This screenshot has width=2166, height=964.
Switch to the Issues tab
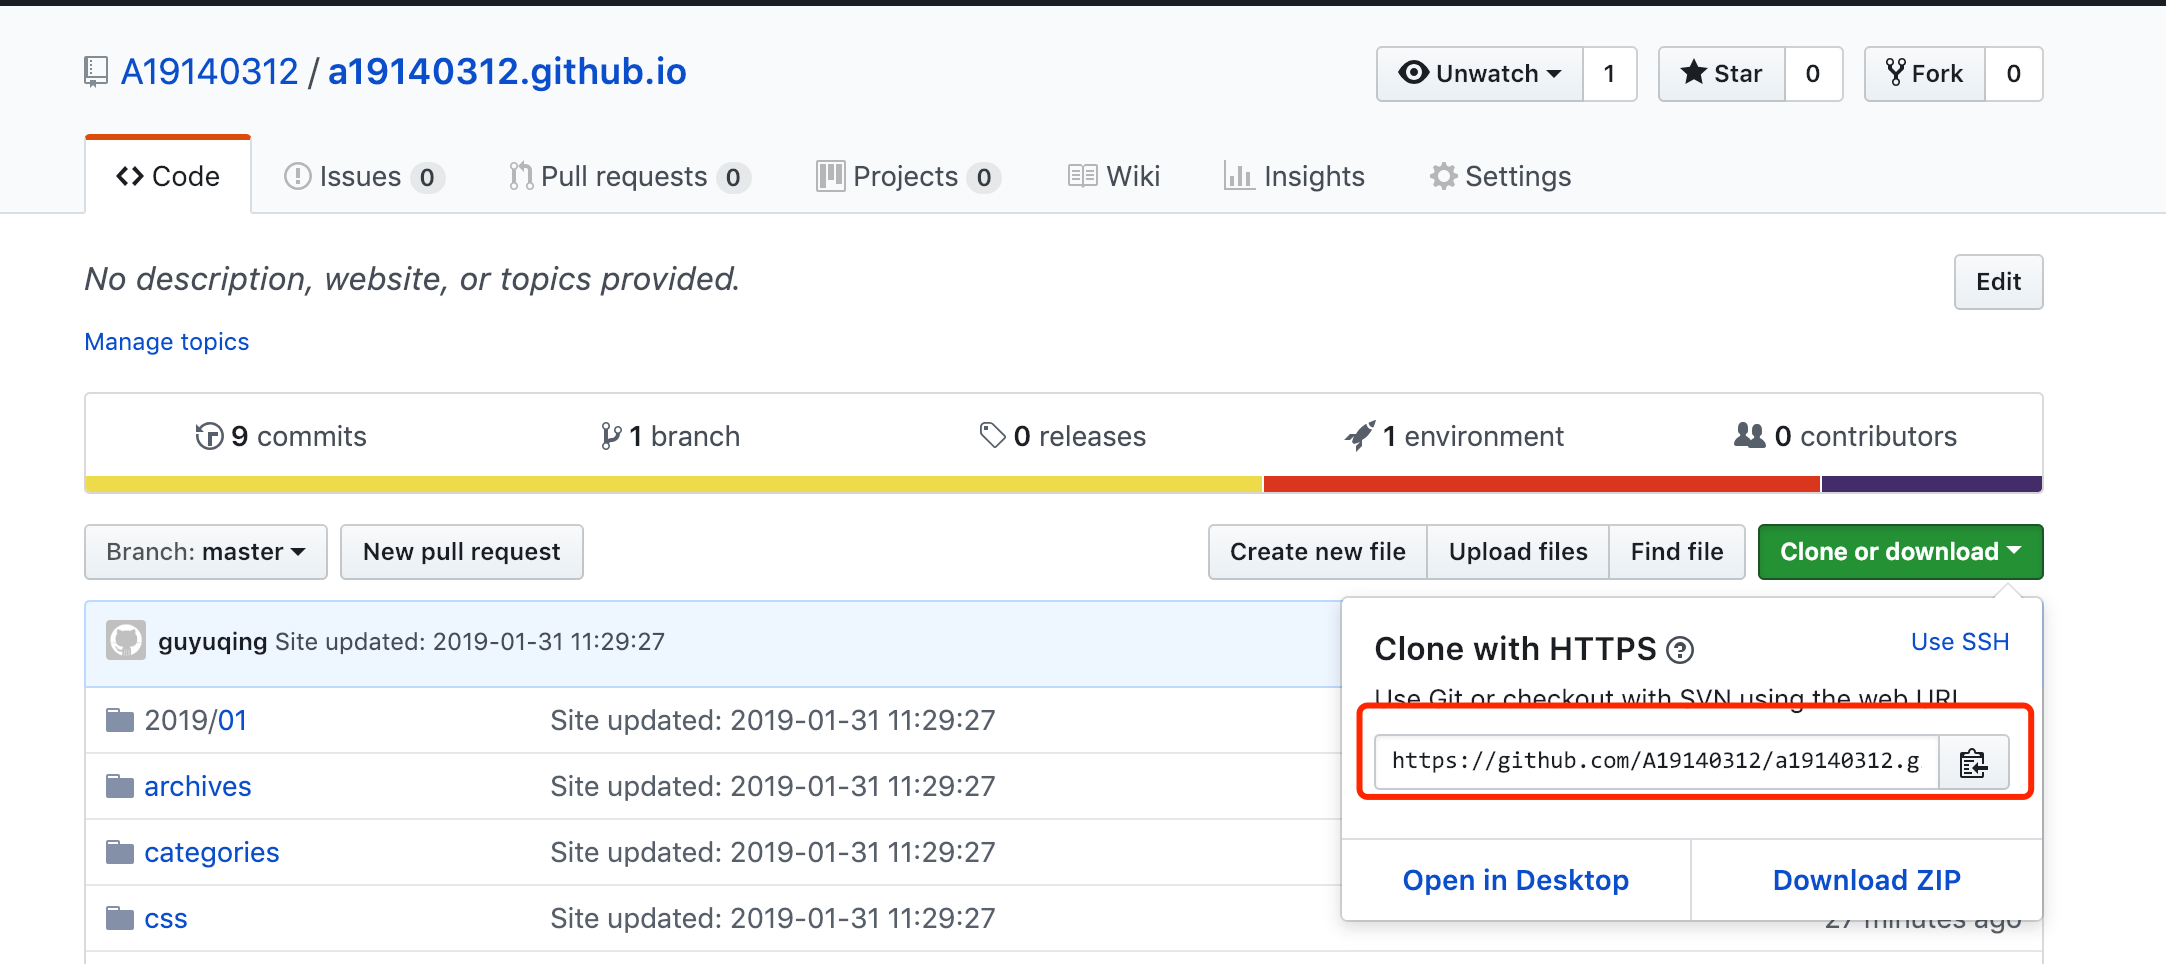(x=363, y=177)
